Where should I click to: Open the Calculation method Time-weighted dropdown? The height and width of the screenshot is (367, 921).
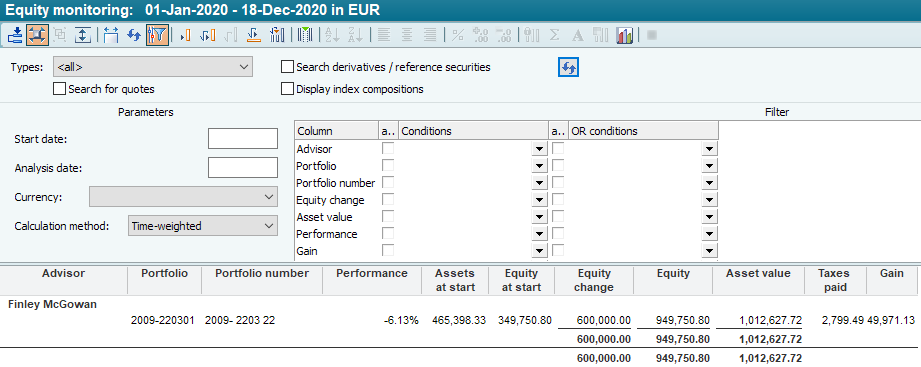pos(203,225)
